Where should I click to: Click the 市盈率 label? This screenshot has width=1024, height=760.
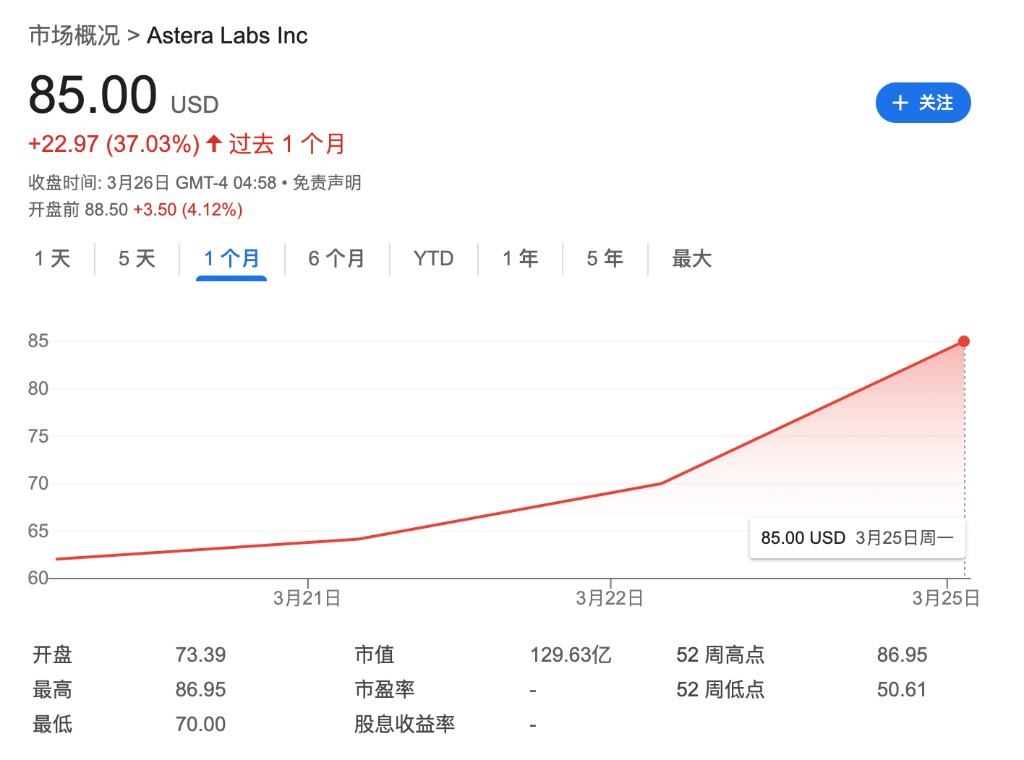click(385, 689)
